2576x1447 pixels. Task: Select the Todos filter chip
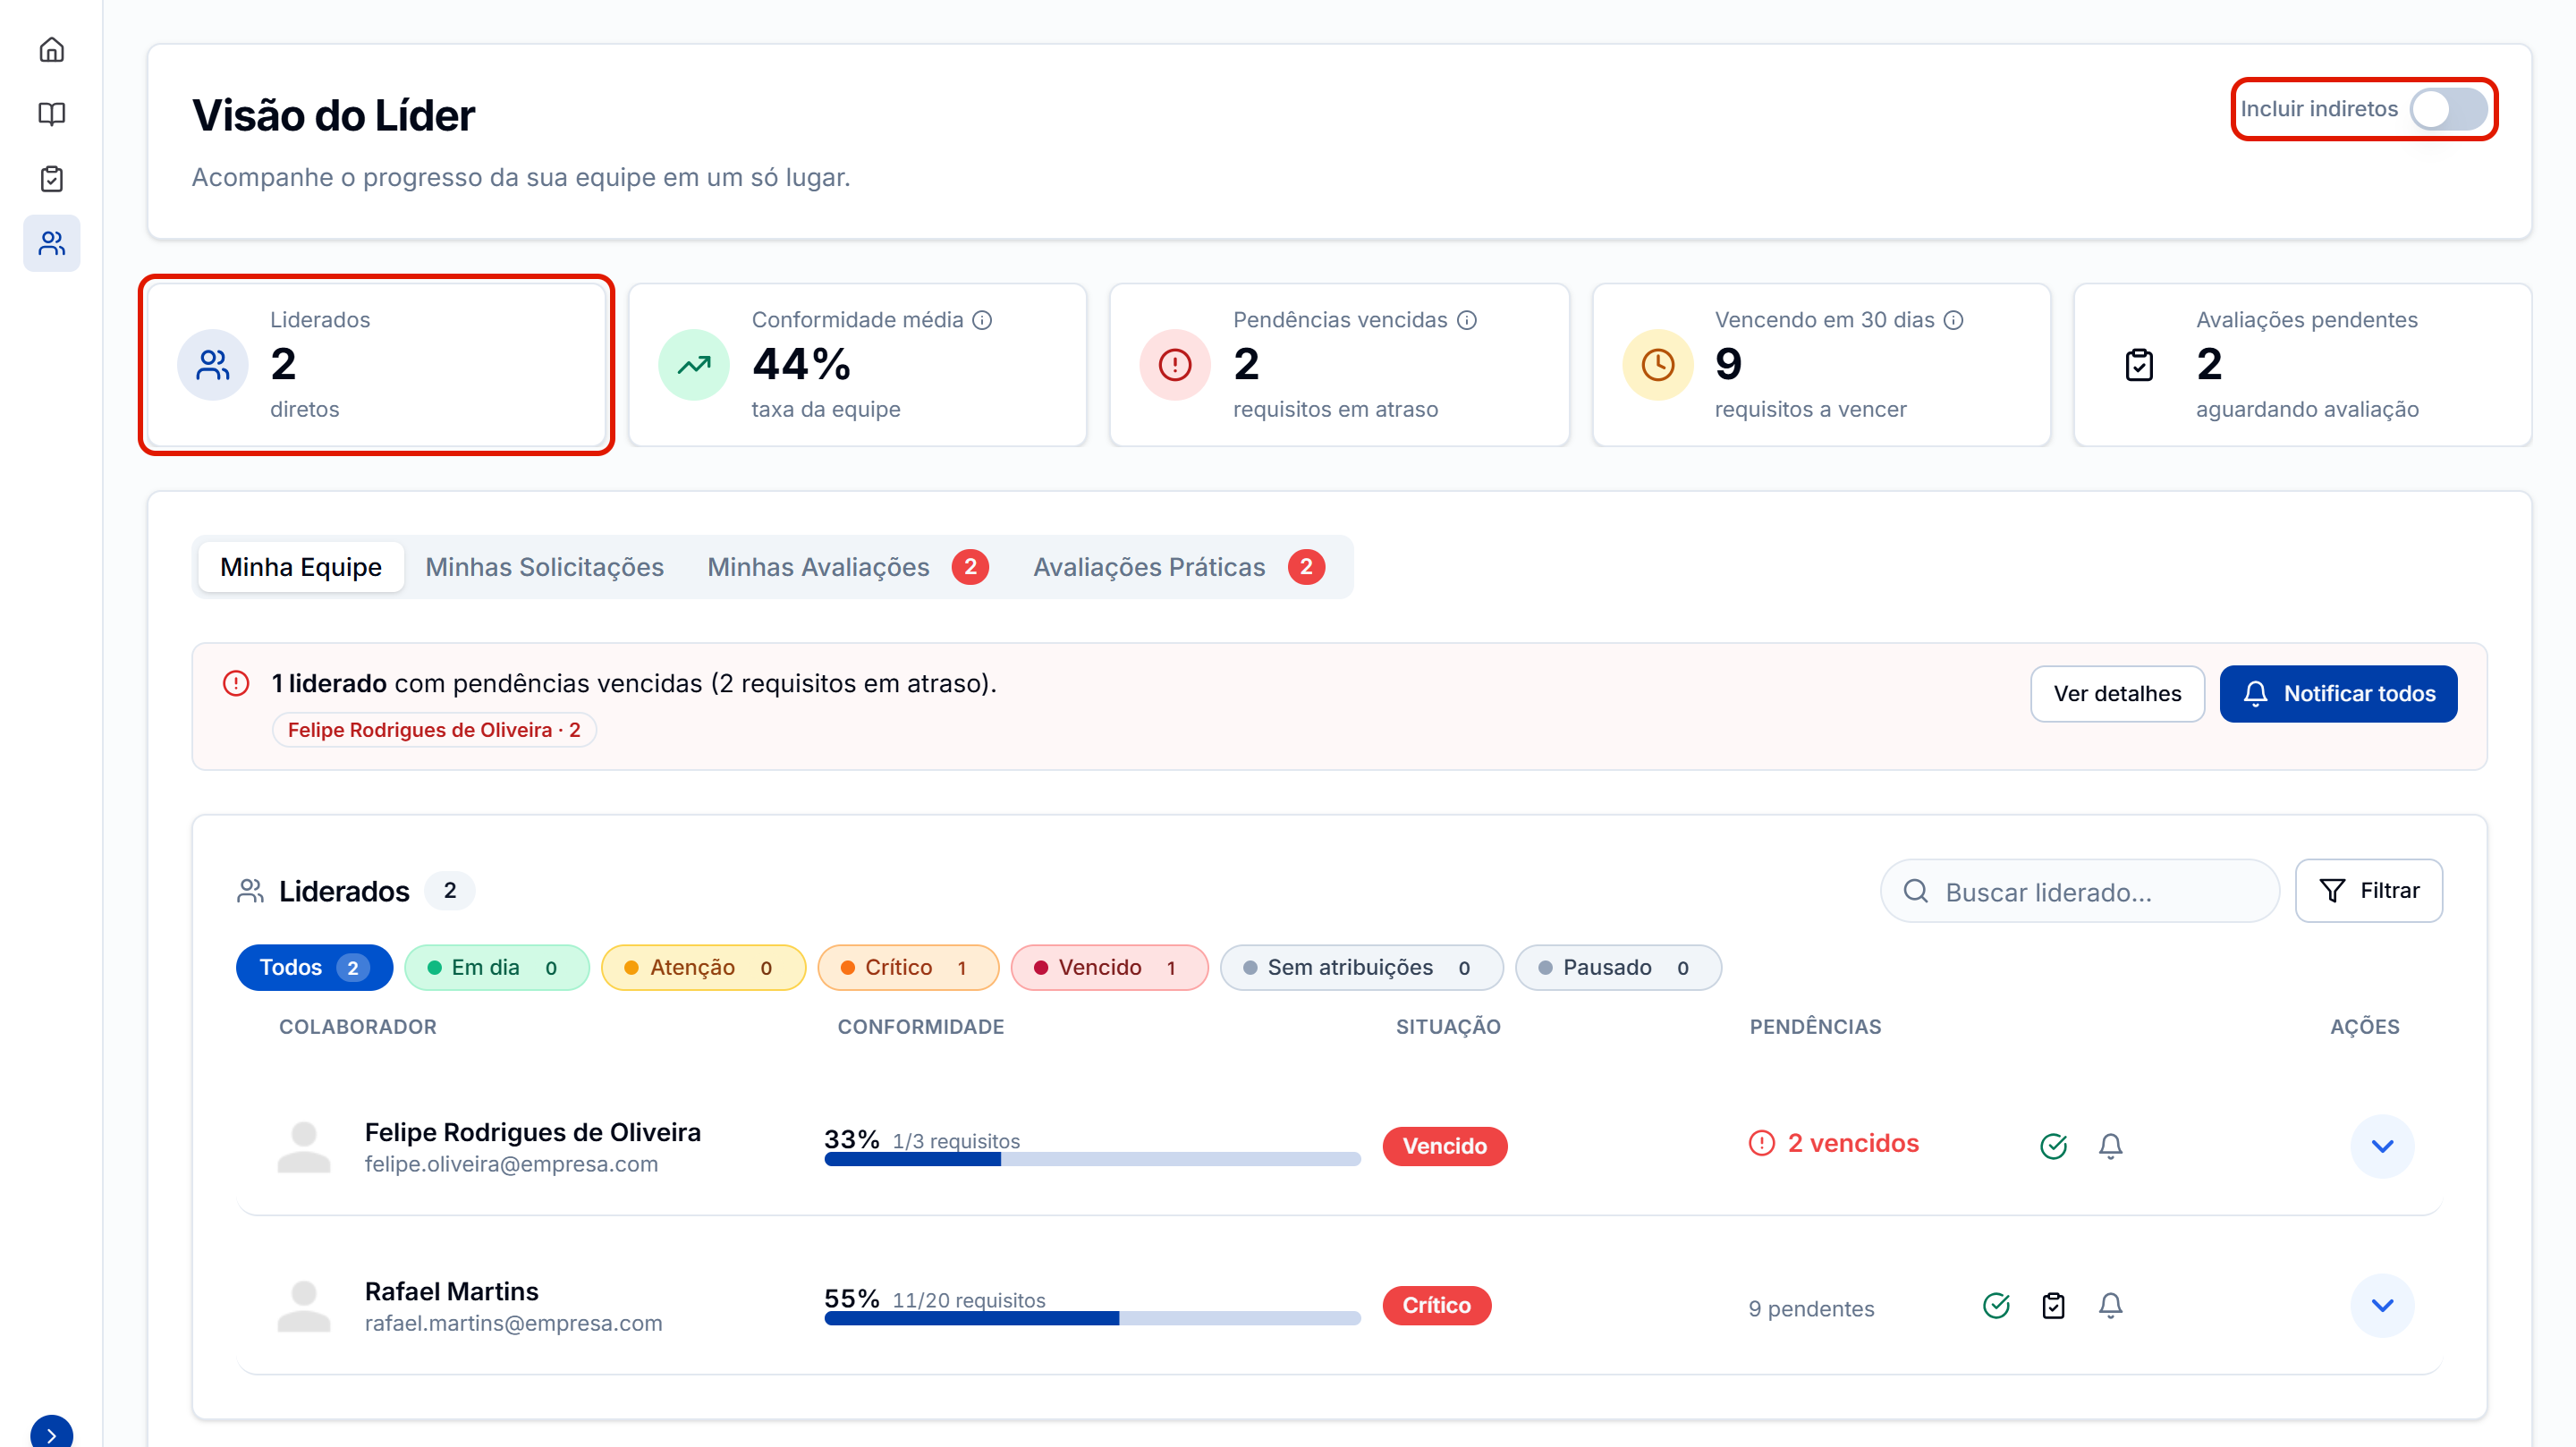click(314, 967)
